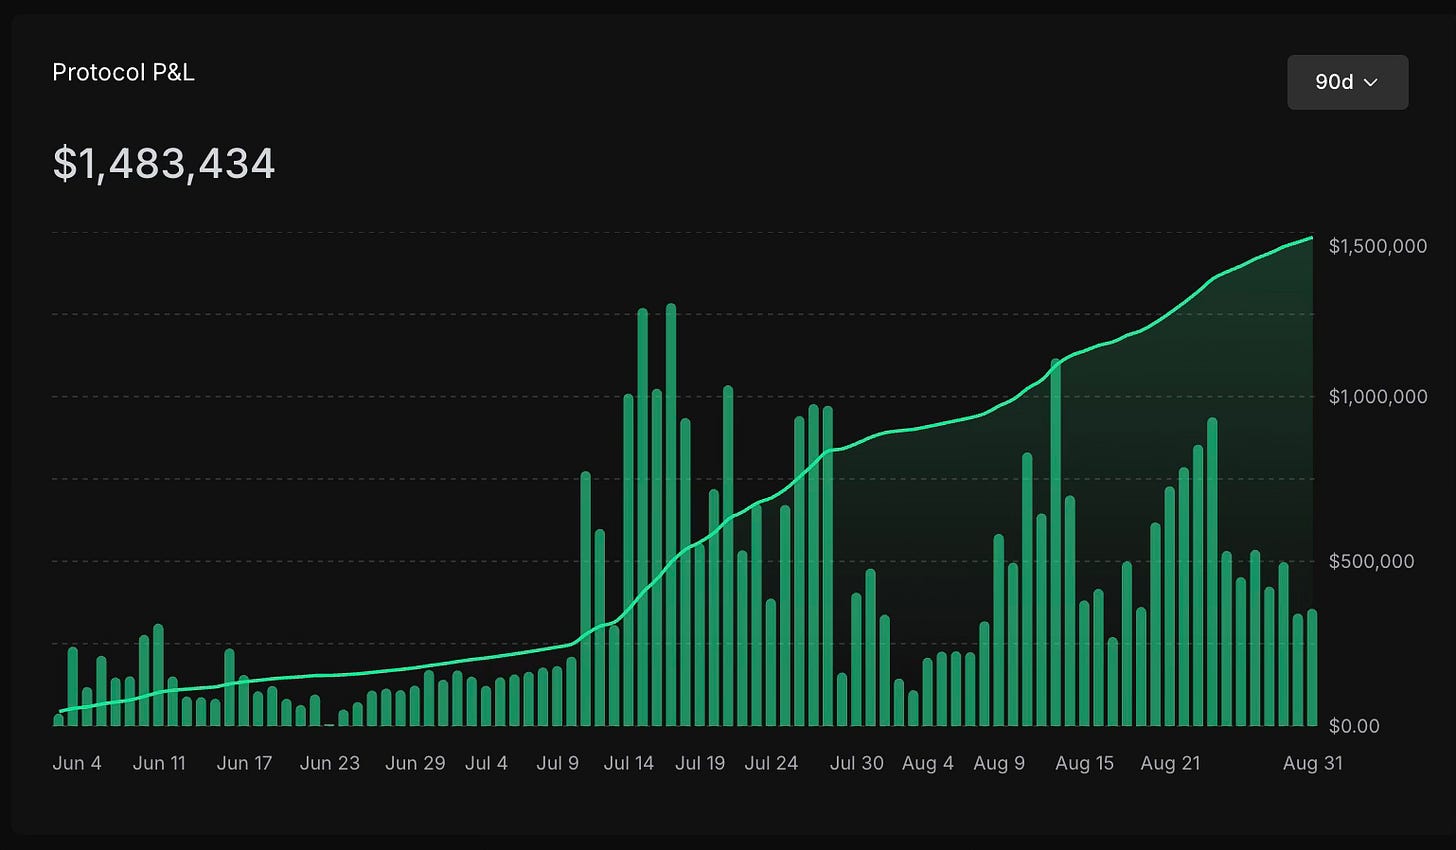Image resolution: width=1456 pixels, height=850 pixels.
Task: Click the Jul 24 date label
Action: click(x=771, y=763)
